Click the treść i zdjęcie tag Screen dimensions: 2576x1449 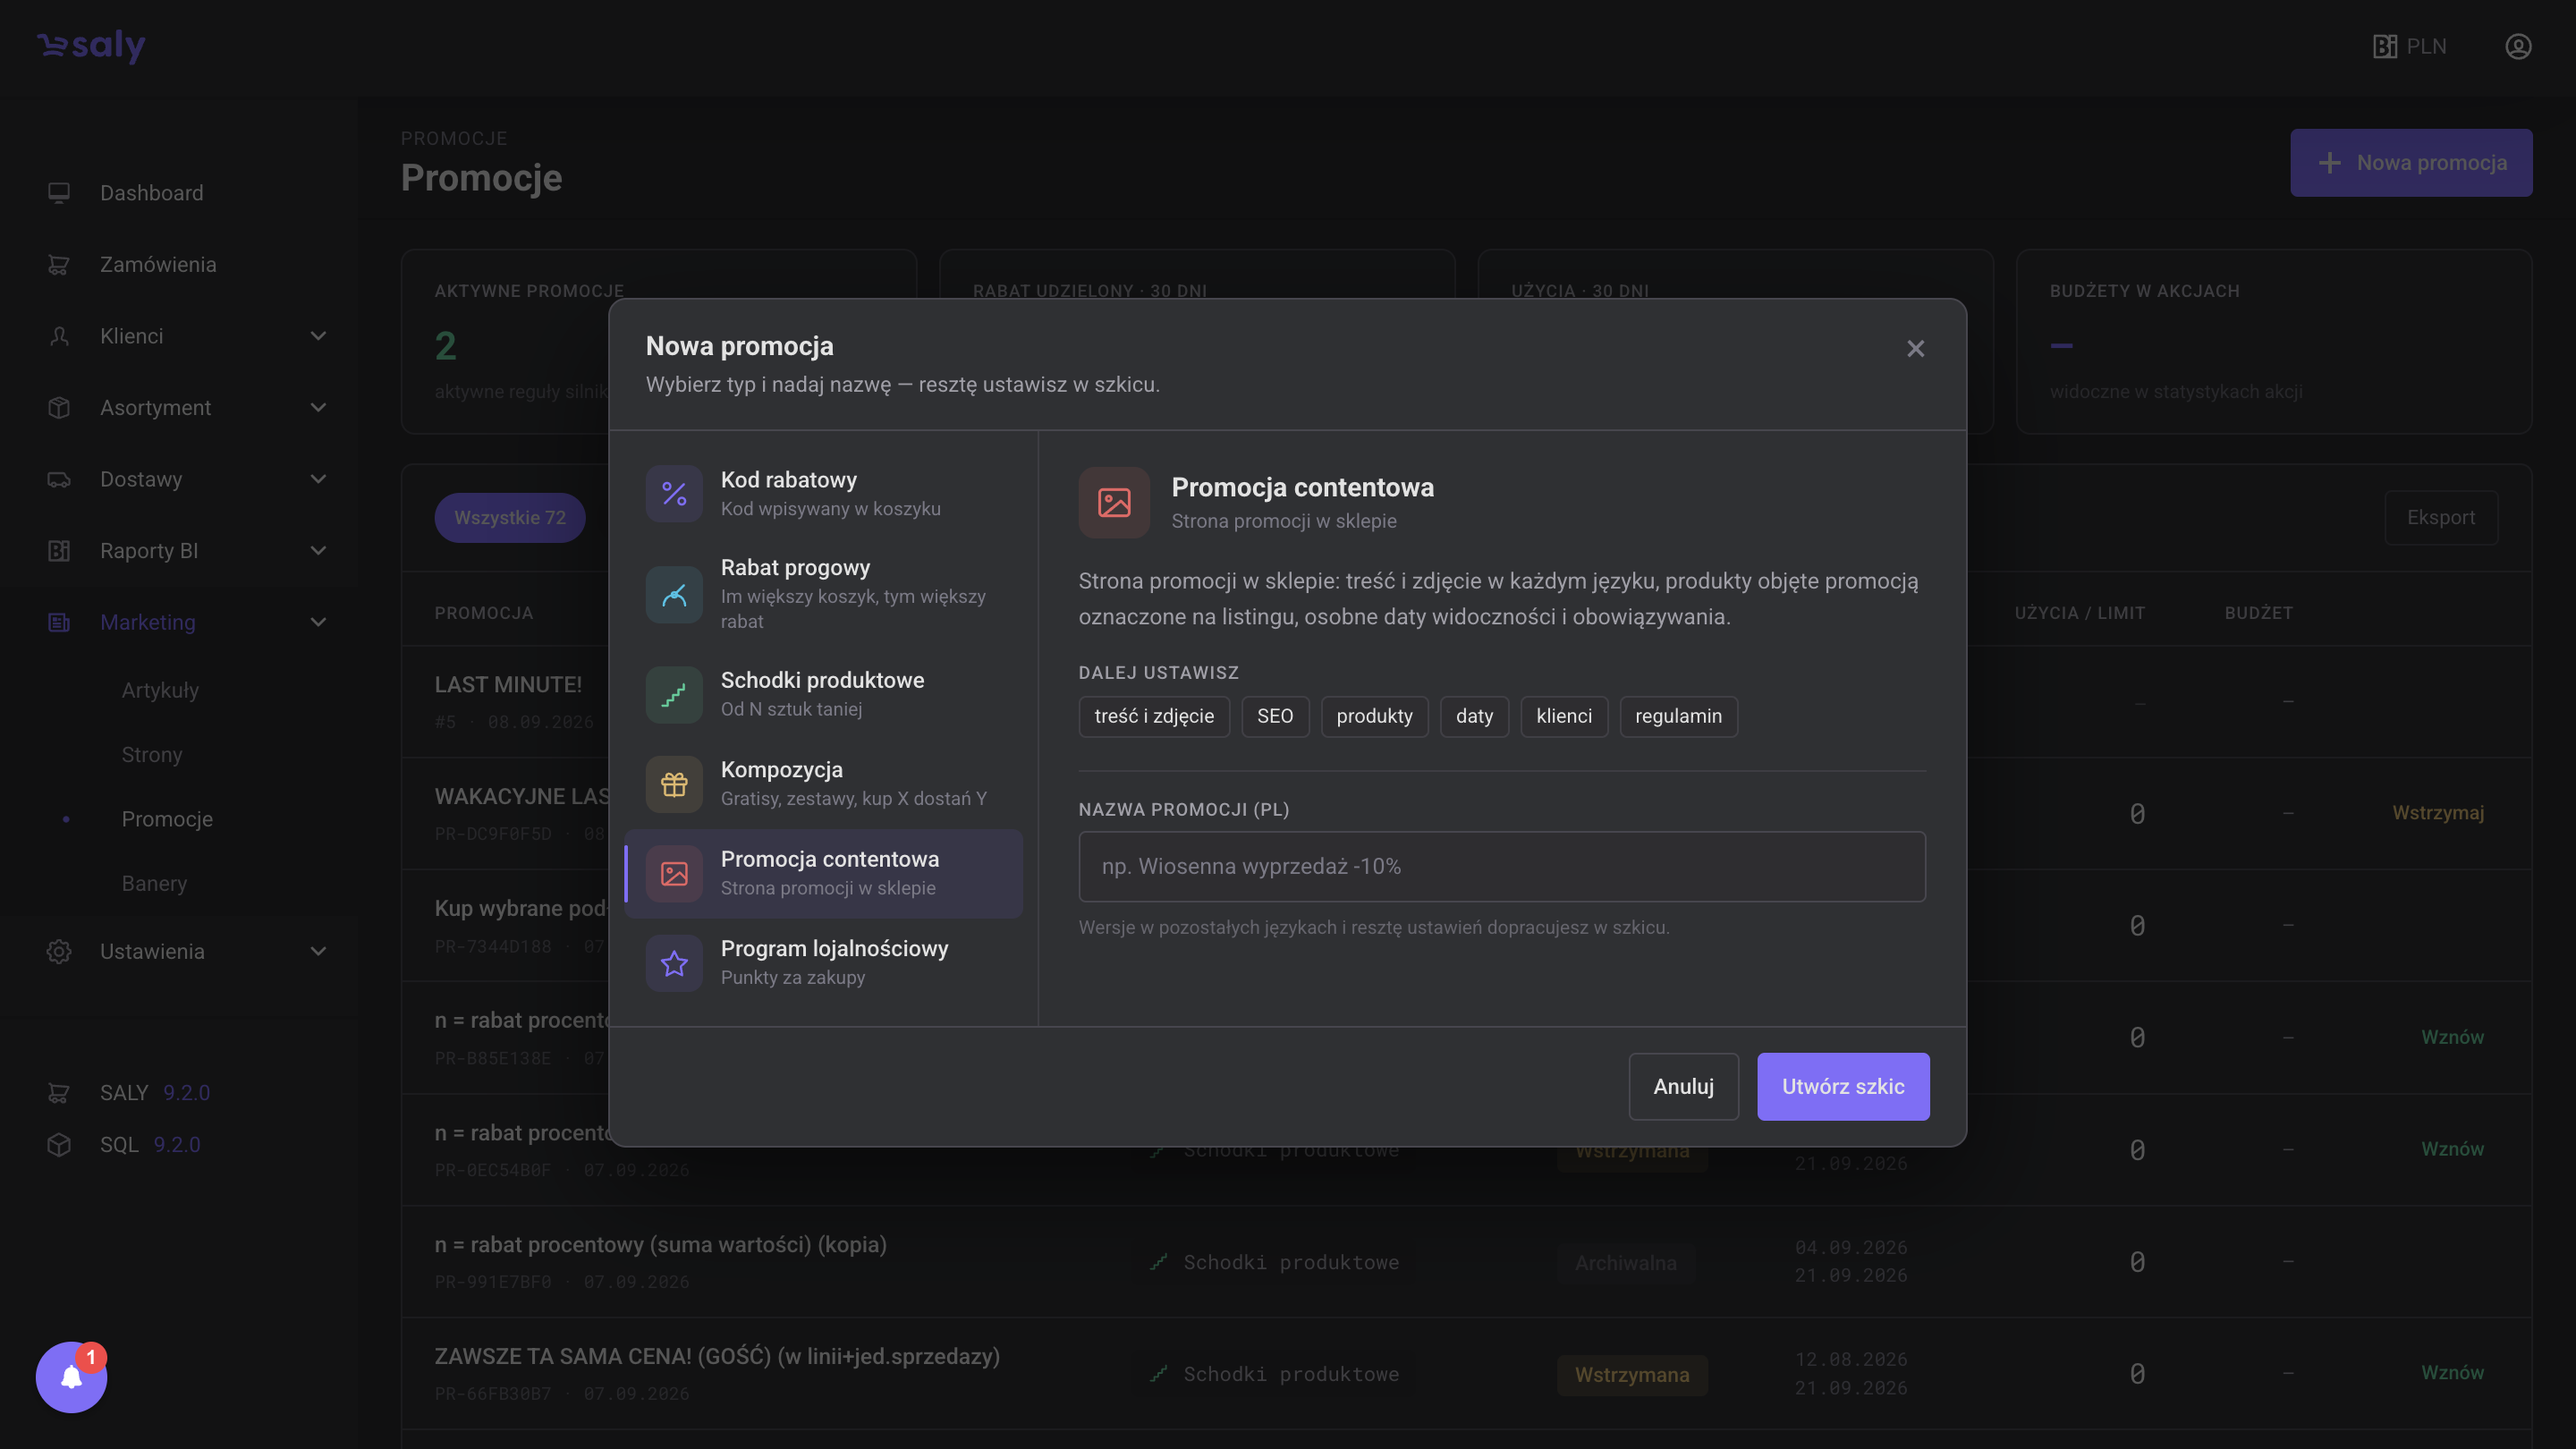coord(1154,716)
